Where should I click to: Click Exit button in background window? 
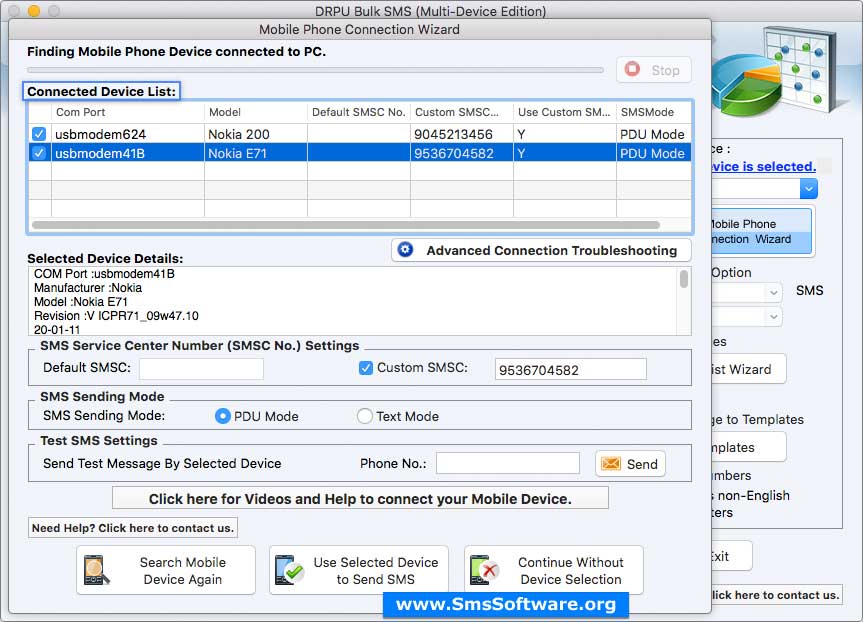point(732,556)
